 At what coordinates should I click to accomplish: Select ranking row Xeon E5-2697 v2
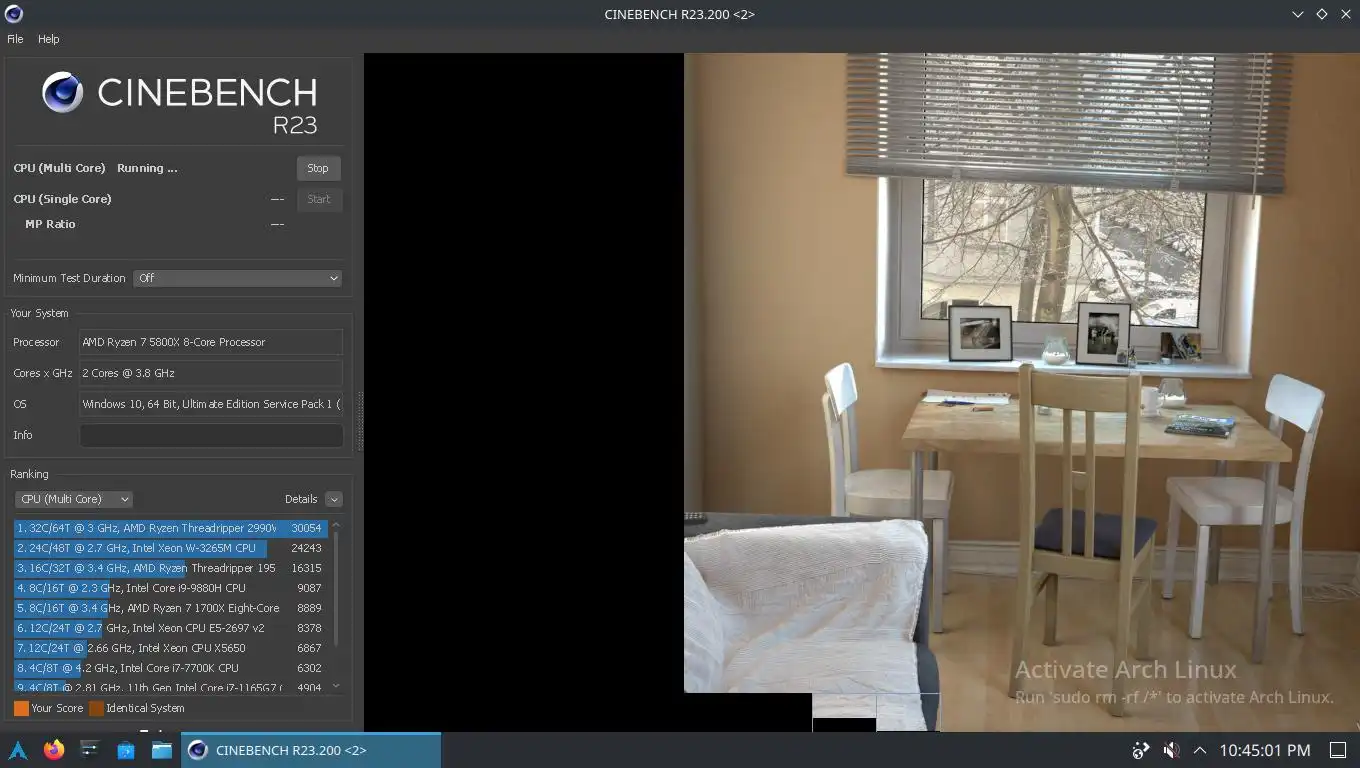(170, 628)
